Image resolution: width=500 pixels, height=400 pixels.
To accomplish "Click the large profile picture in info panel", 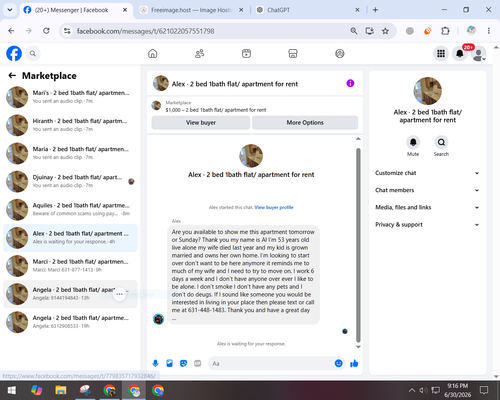I will (x=428, y=91).
